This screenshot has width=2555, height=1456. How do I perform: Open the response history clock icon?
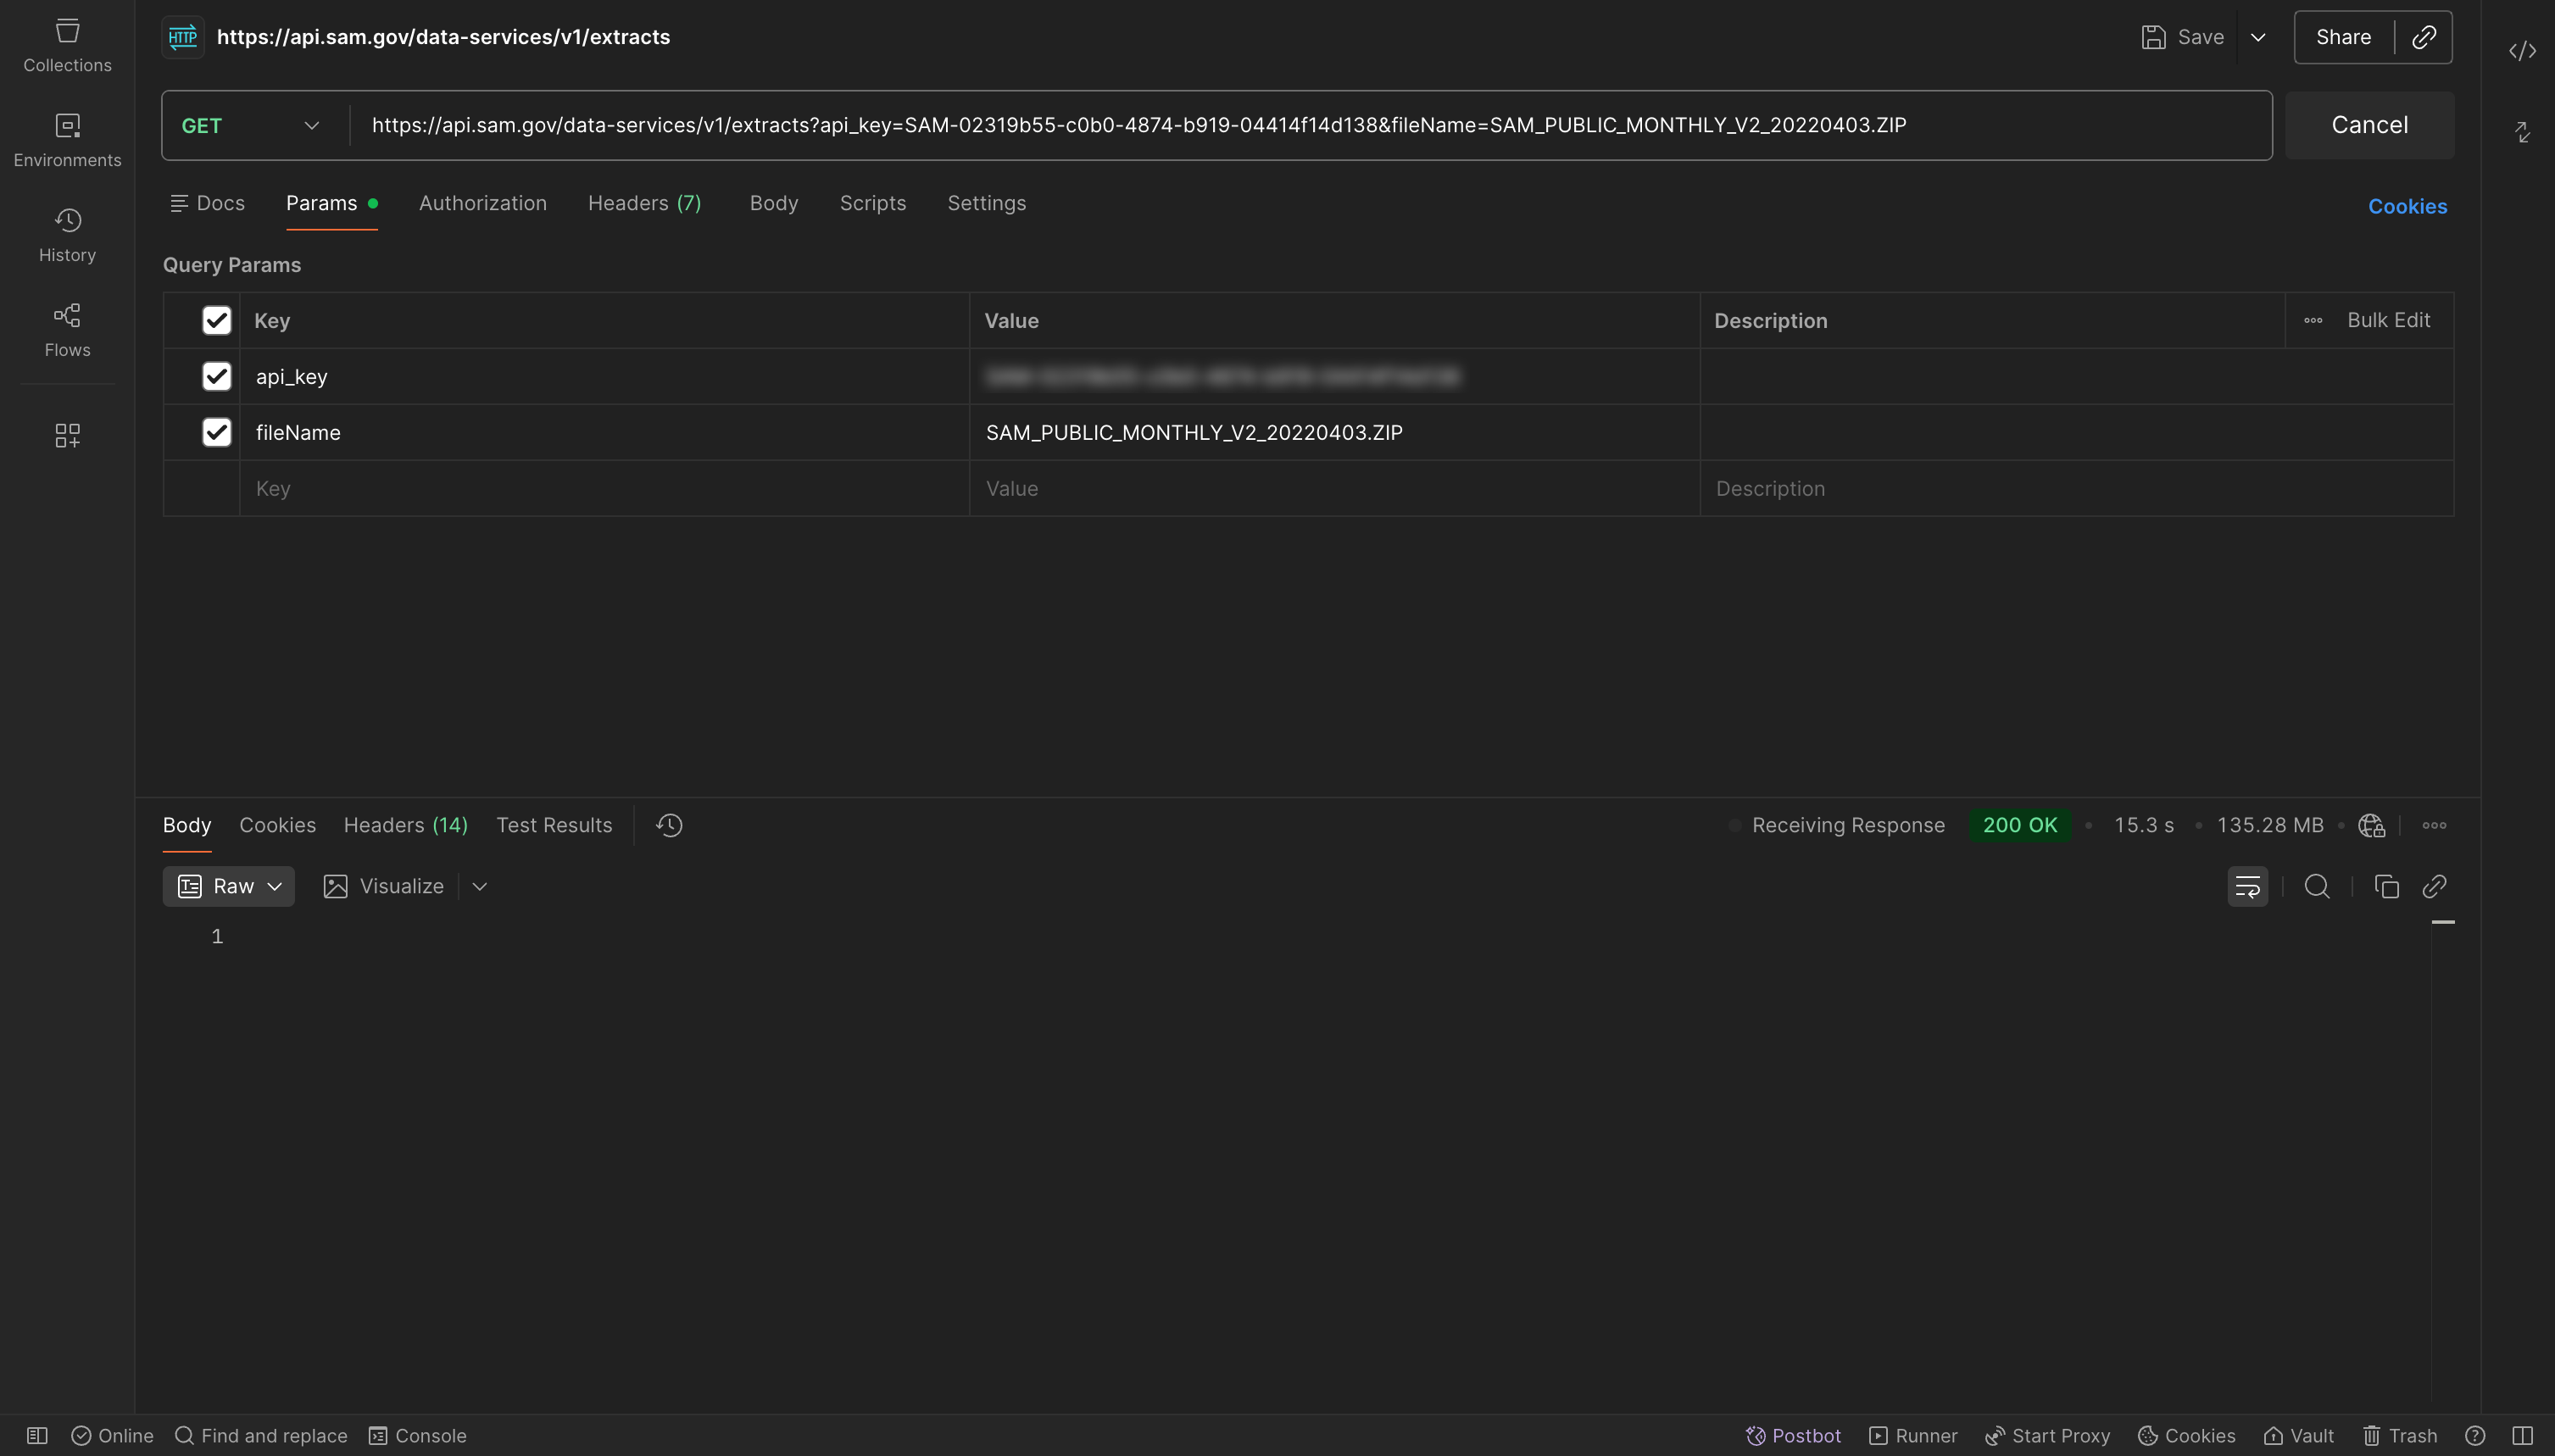(x=669, y=825)
